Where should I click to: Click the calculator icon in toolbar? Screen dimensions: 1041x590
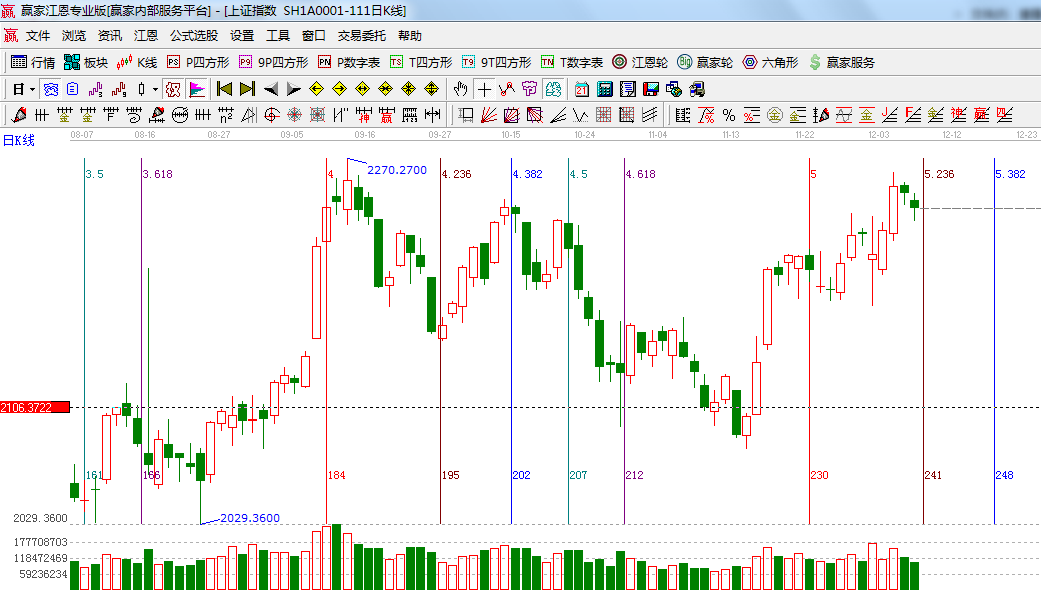pos(604,89)
